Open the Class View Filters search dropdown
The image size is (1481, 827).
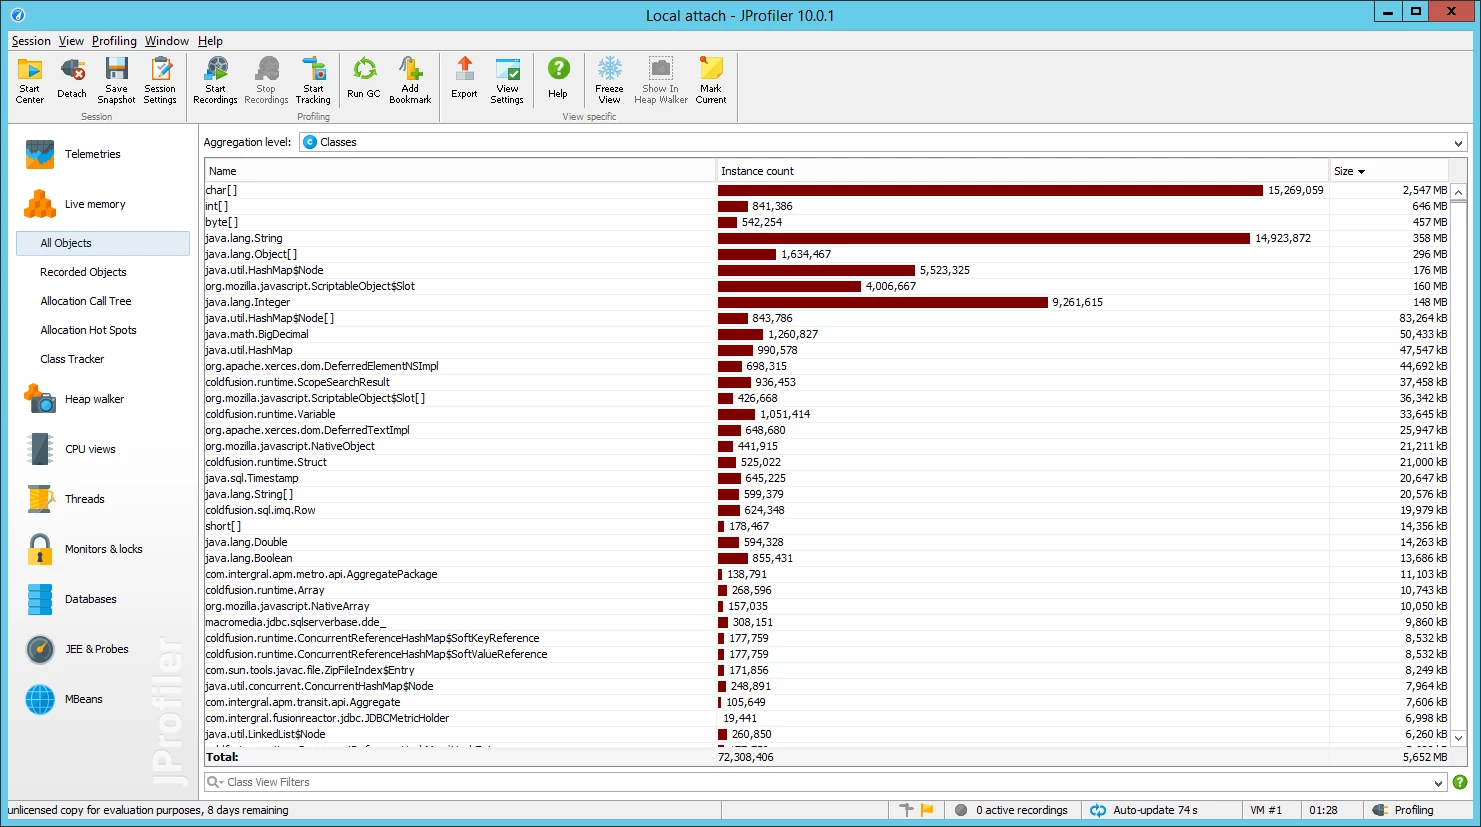click(214, 782)
